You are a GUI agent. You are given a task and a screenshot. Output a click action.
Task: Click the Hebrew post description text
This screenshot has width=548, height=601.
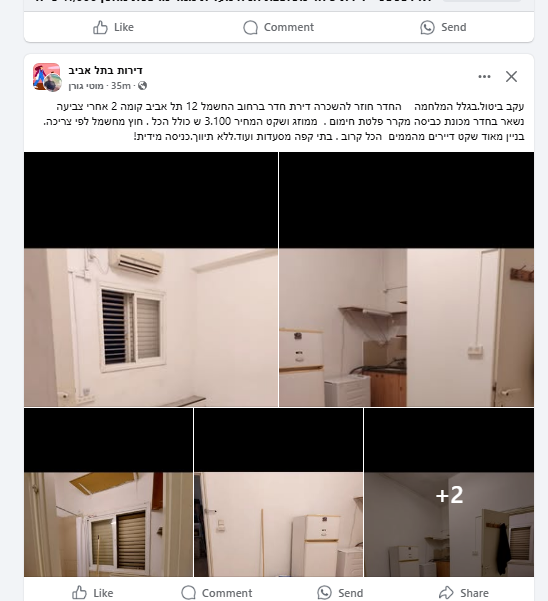pyautogui.click(x=284, y=121)
